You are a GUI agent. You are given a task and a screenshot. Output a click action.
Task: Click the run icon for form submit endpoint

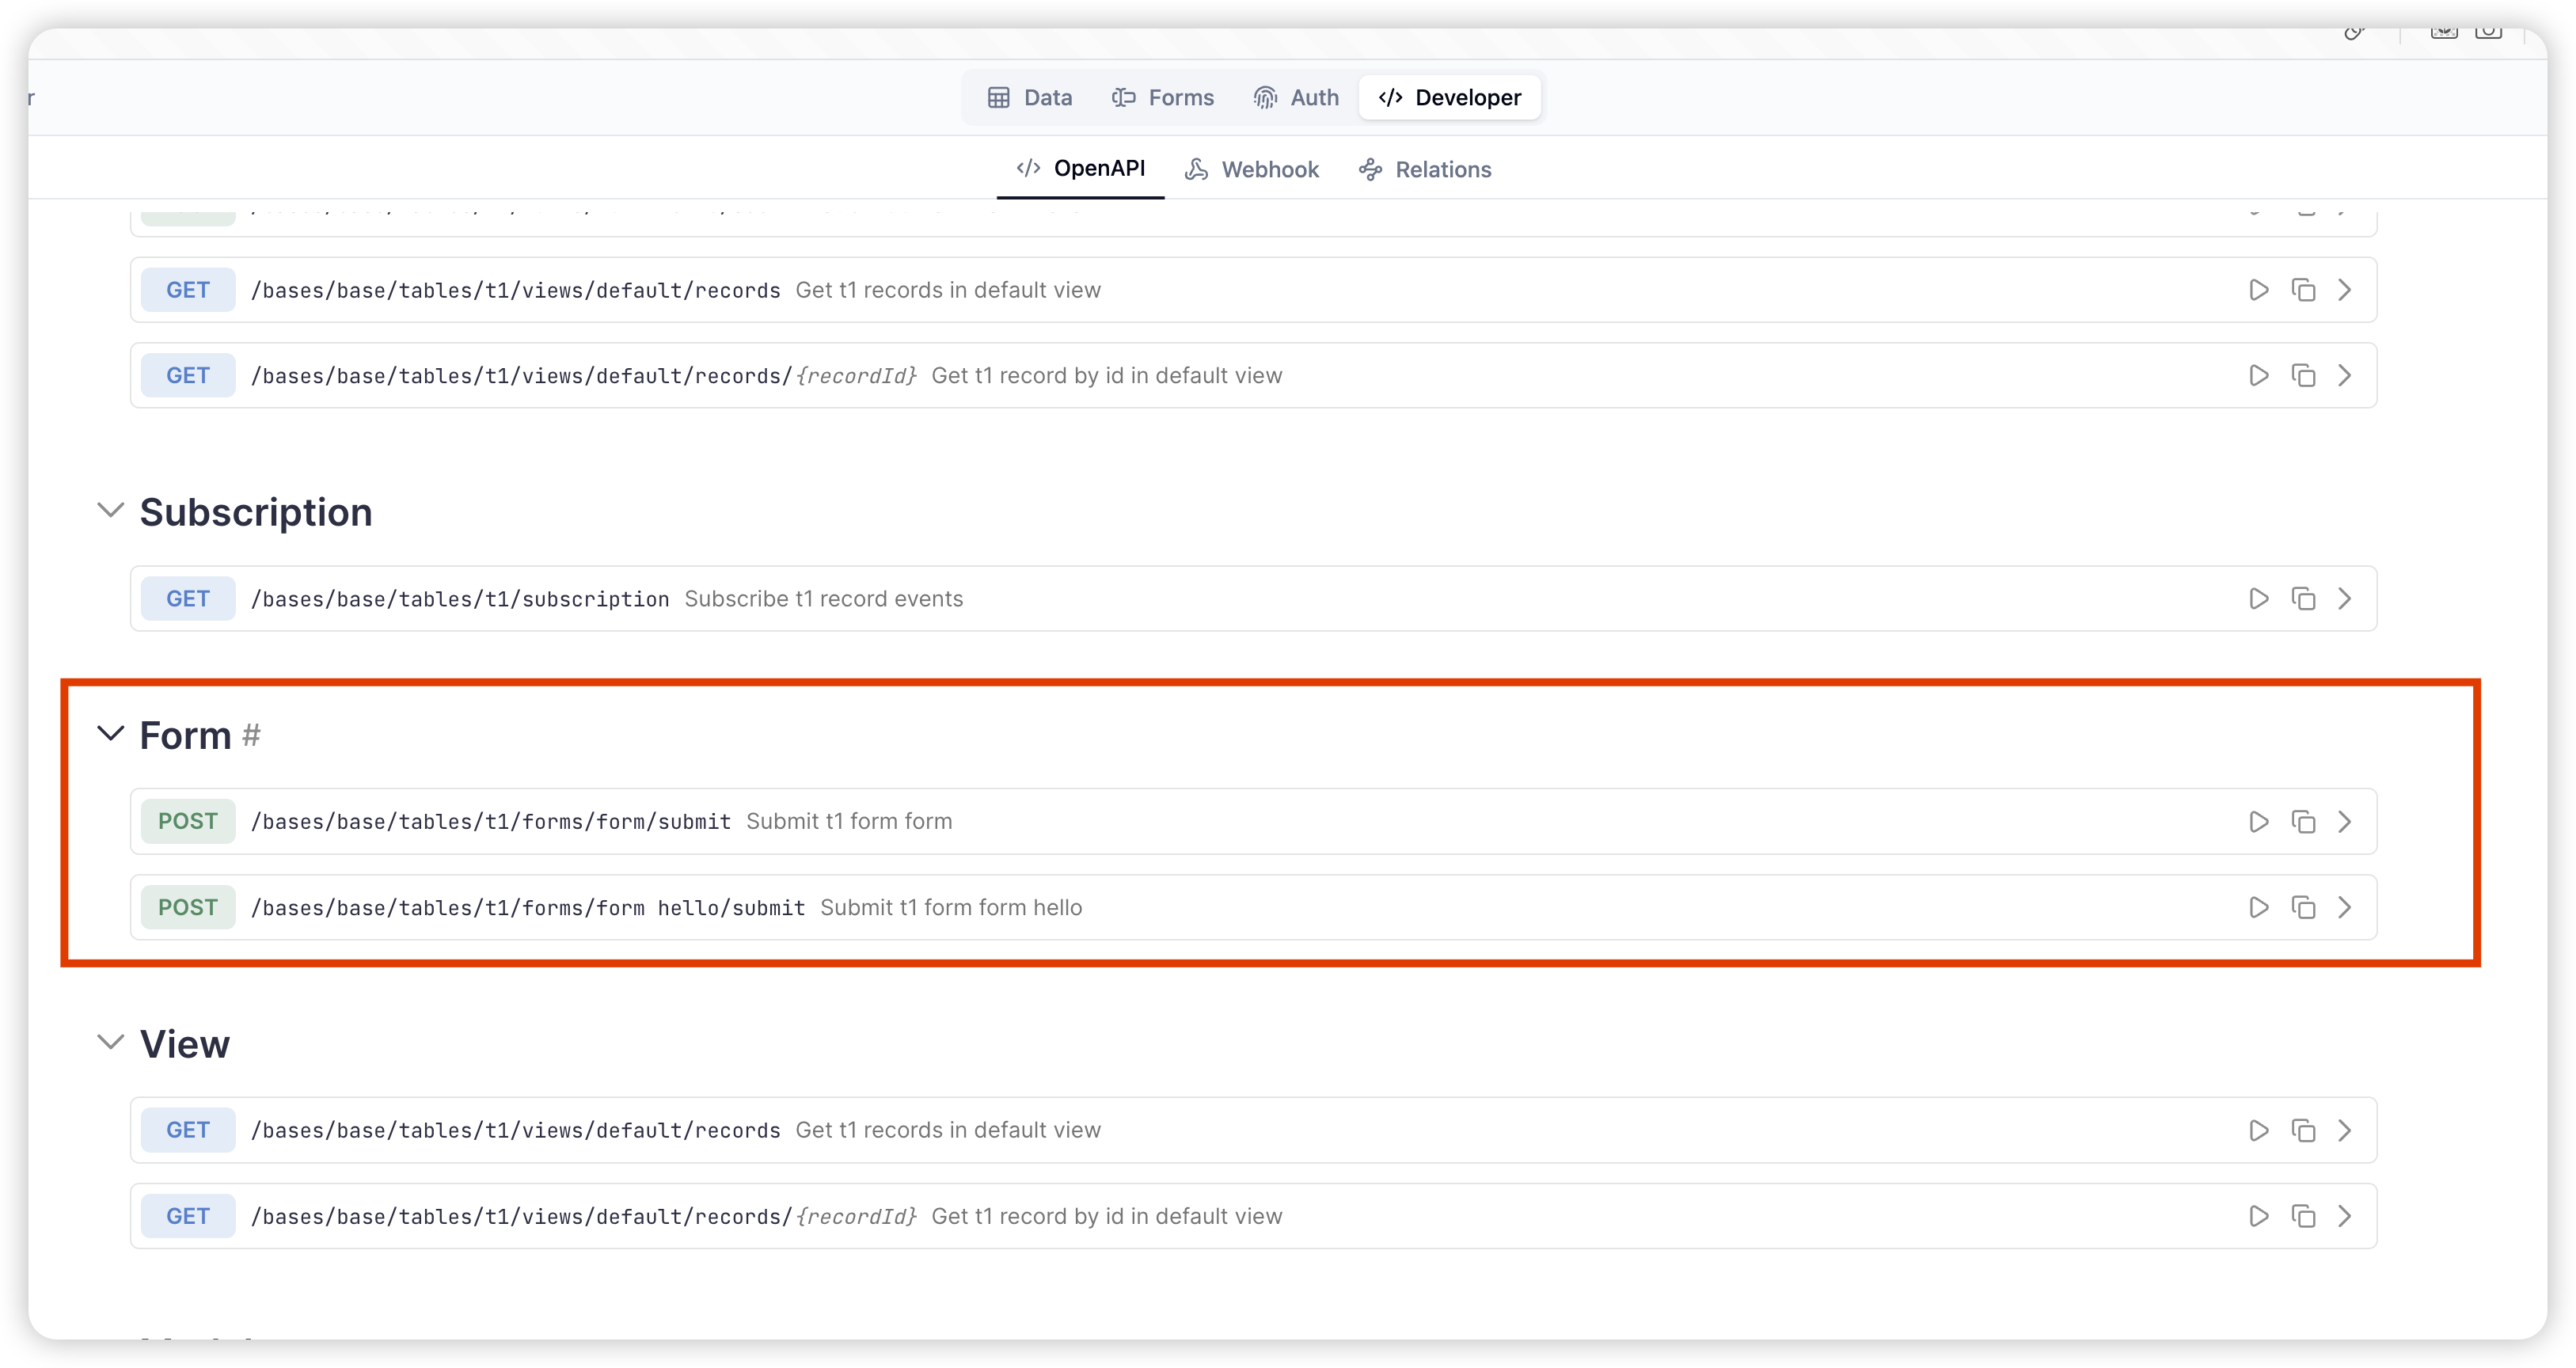tap(2259, 821)
